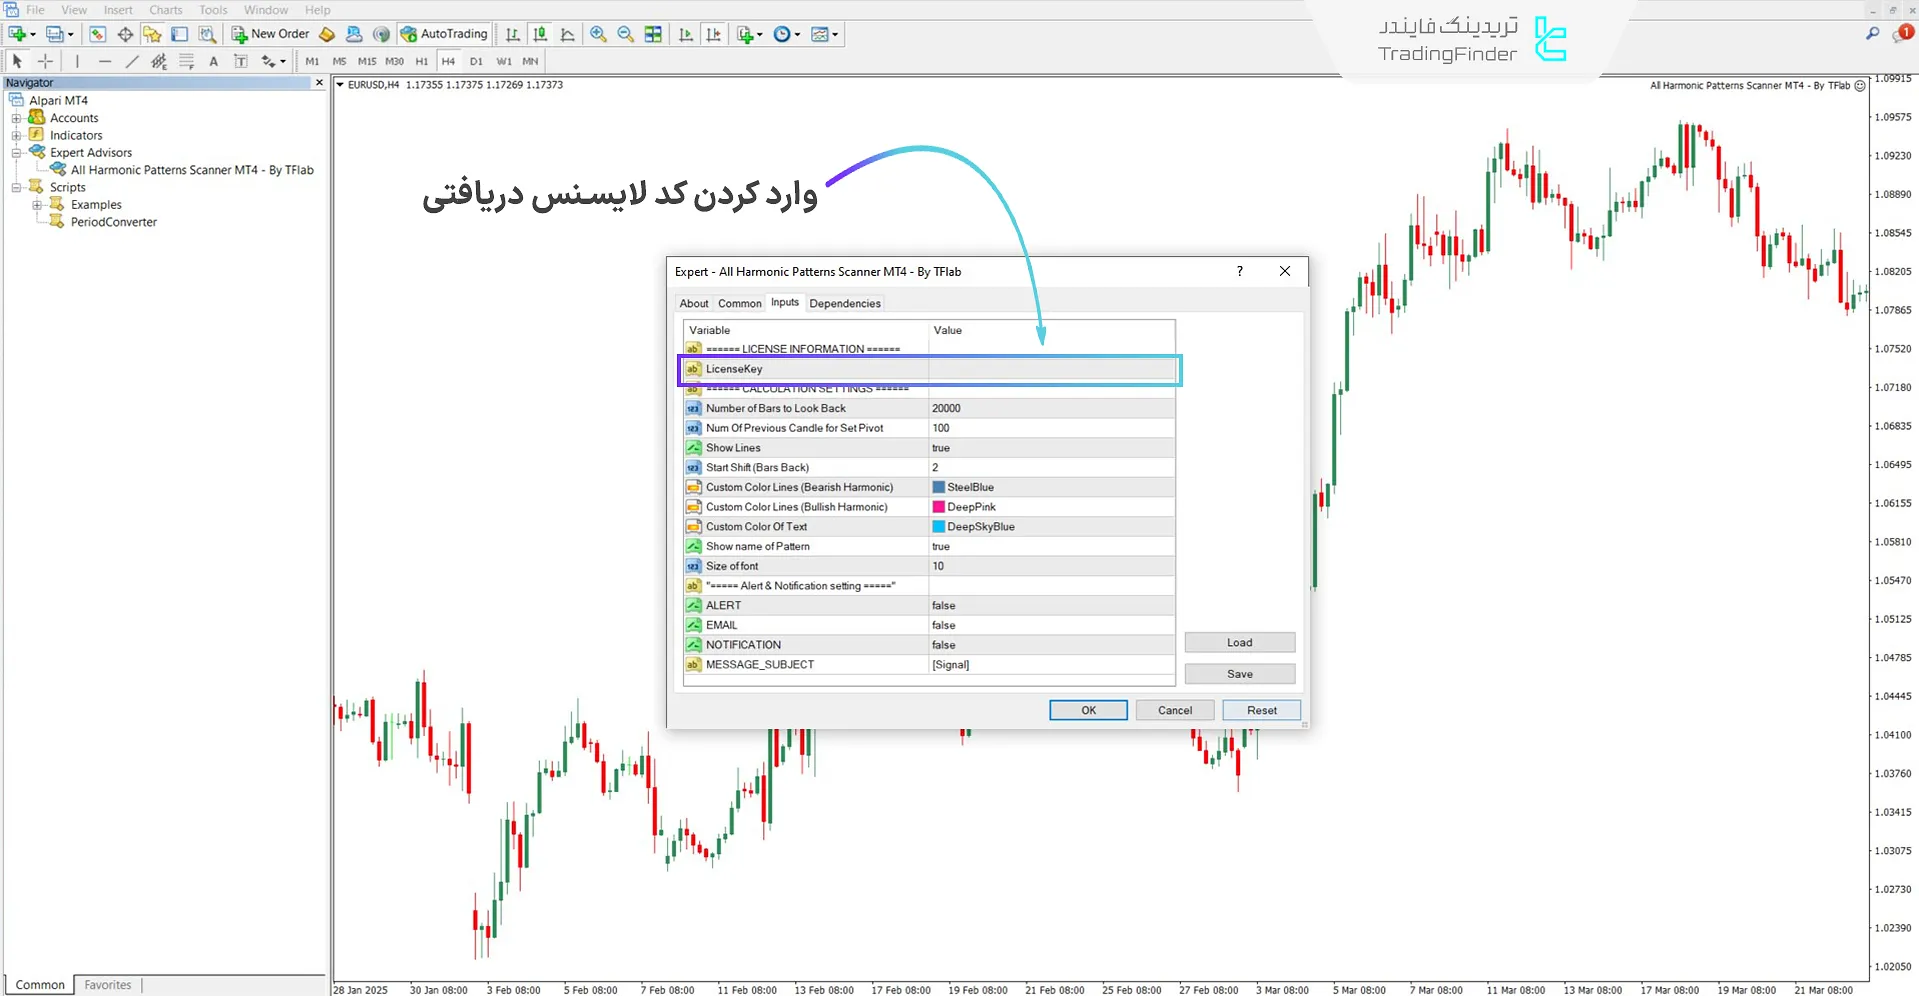The image size is (1919, 996).
Task: Enable chart auto scroll
Action: coord(685,33)
